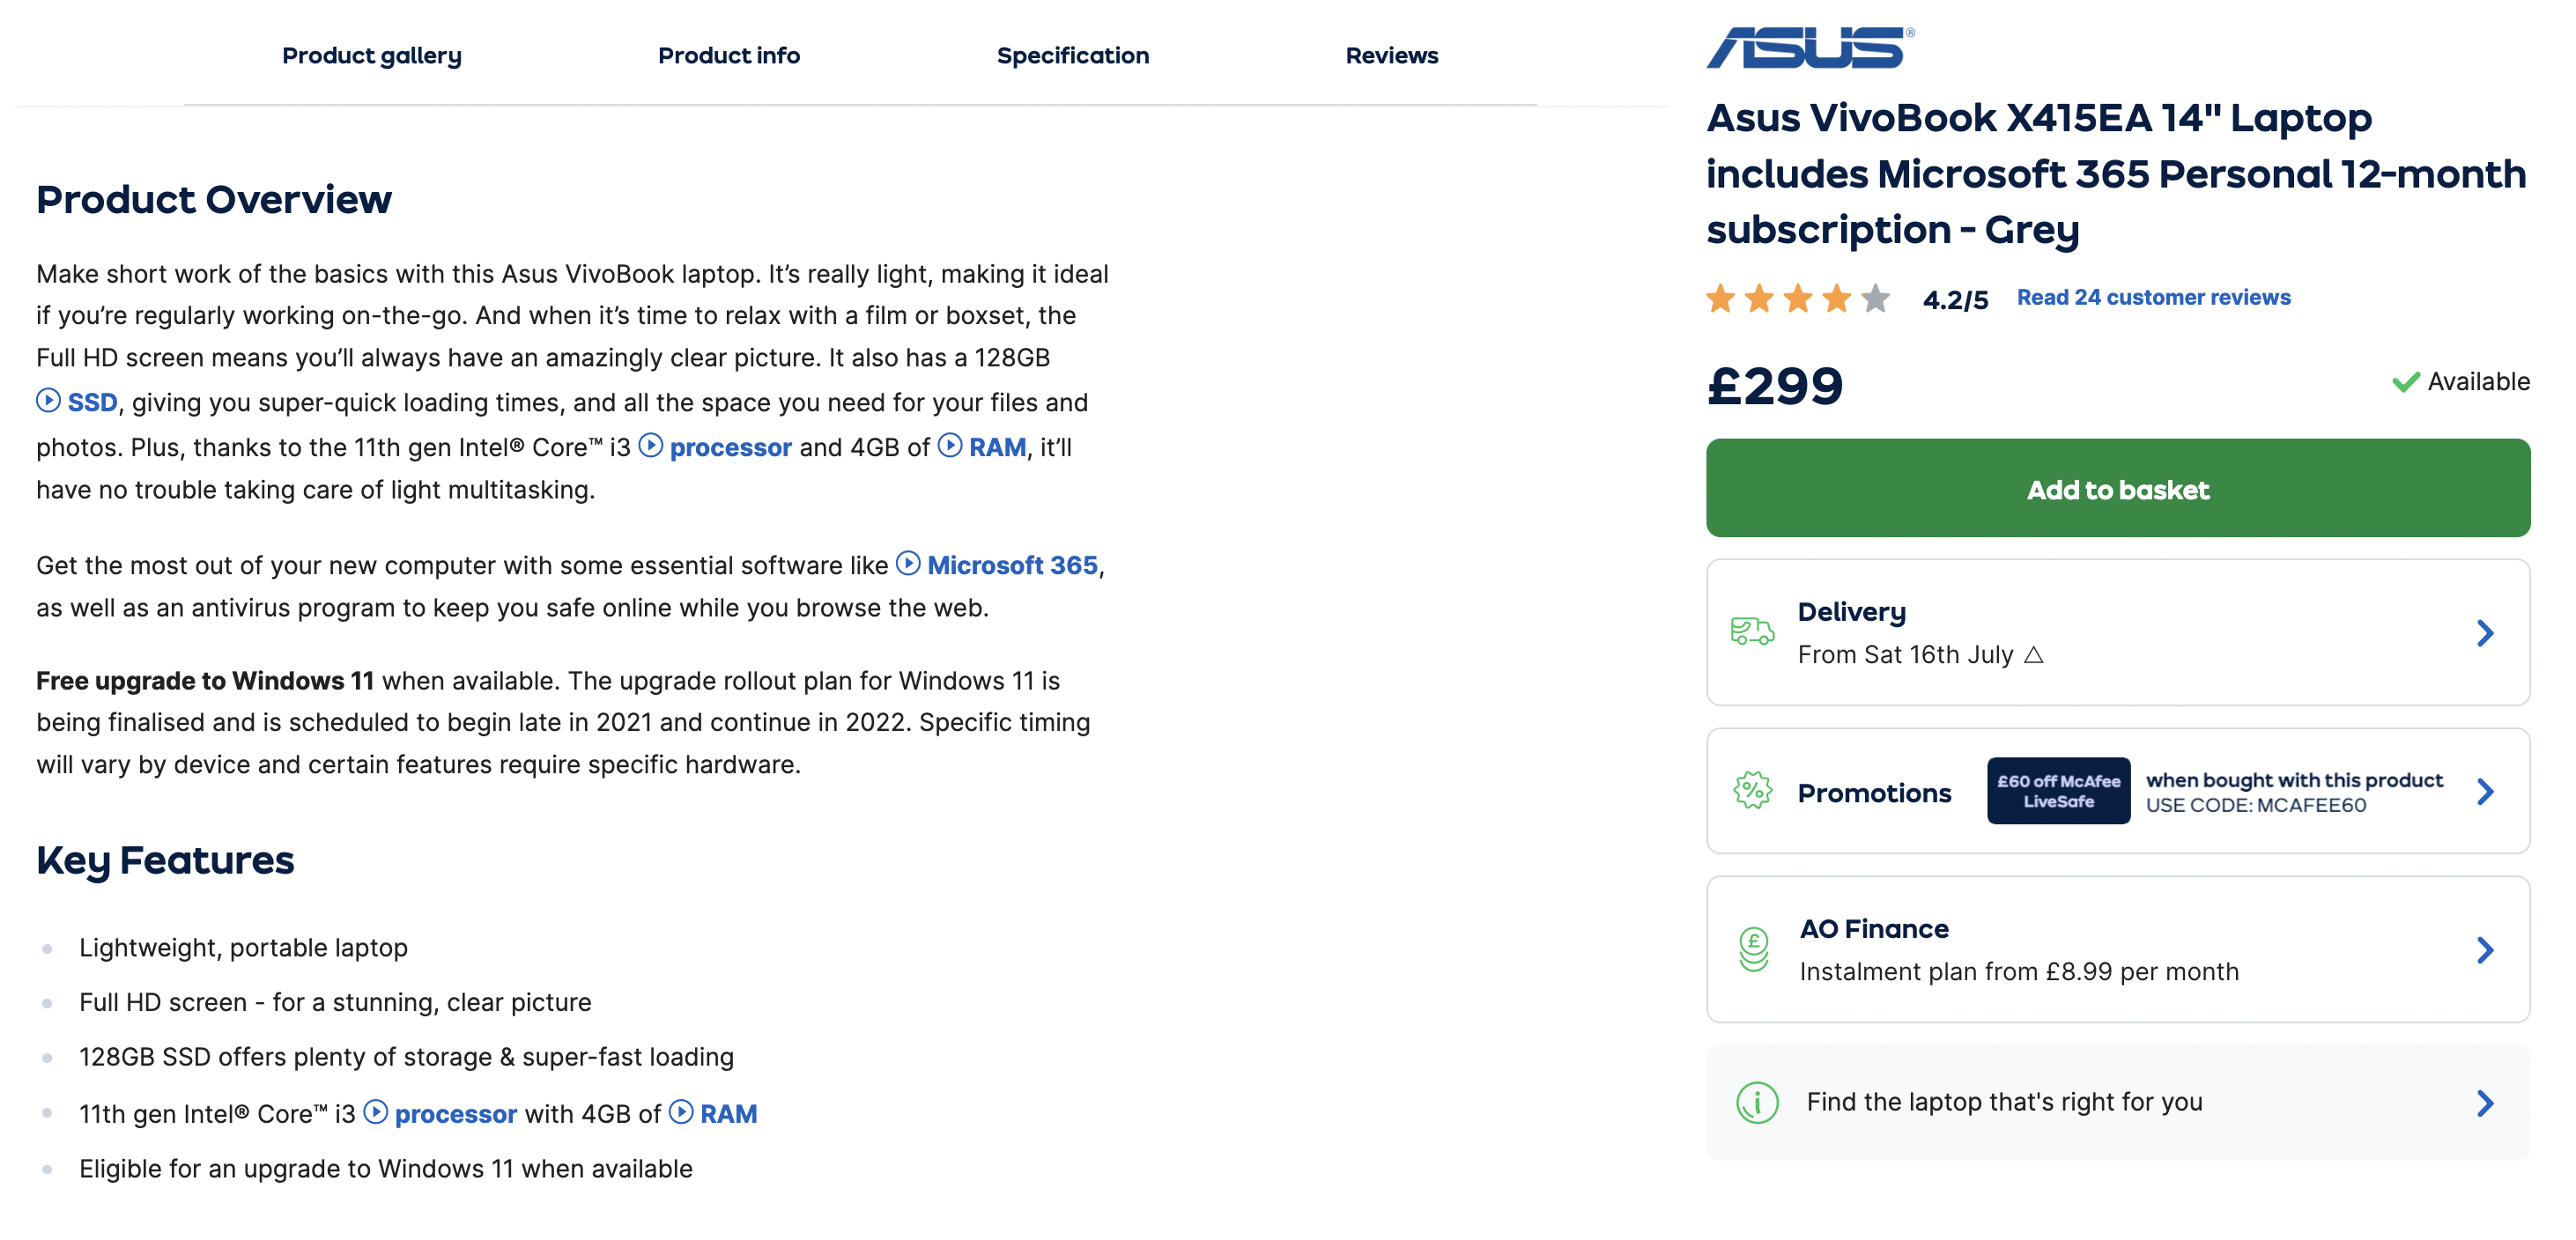Viewport: 2576px width, 1240px height.
Task: Open the laptop finder chevron
Action: tap(2485, 1103)
